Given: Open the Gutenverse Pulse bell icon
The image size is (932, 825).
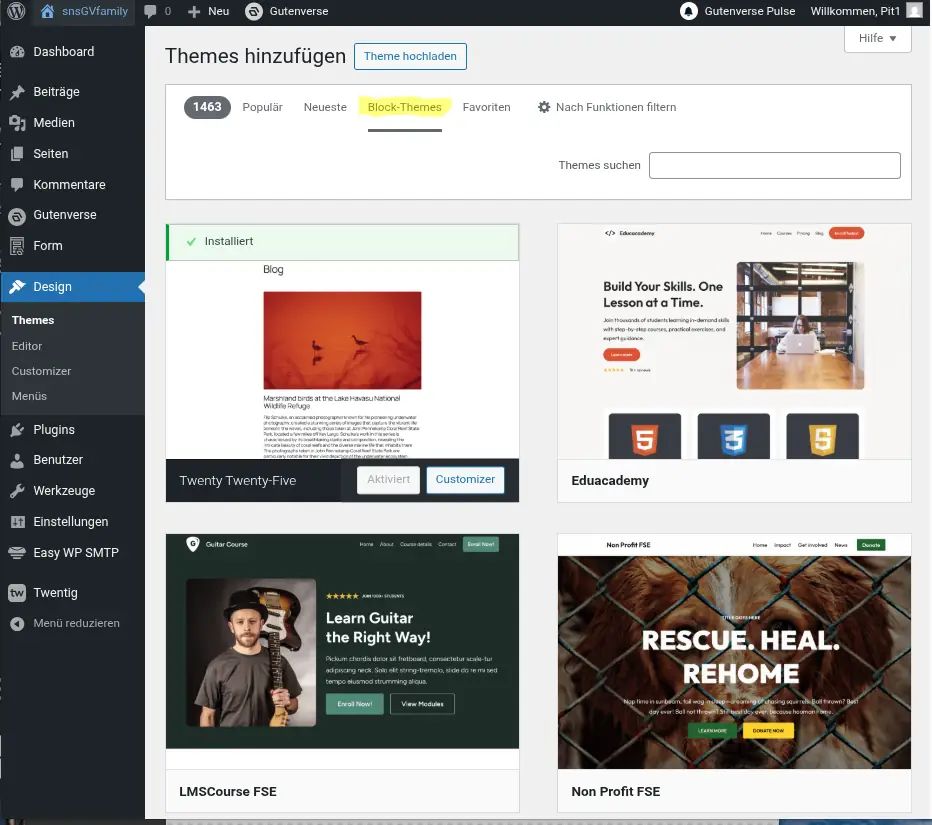Looking at the screenshot, I should click(688, 11).
